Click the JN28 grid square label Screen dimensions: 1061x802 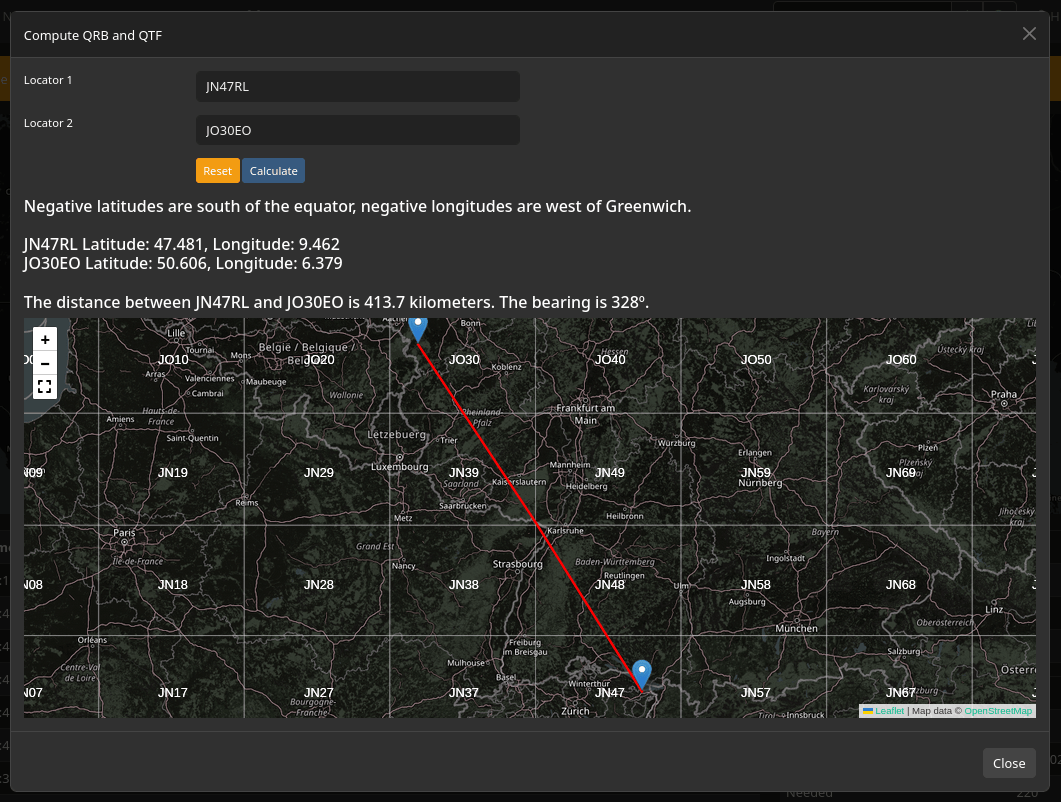319,585
